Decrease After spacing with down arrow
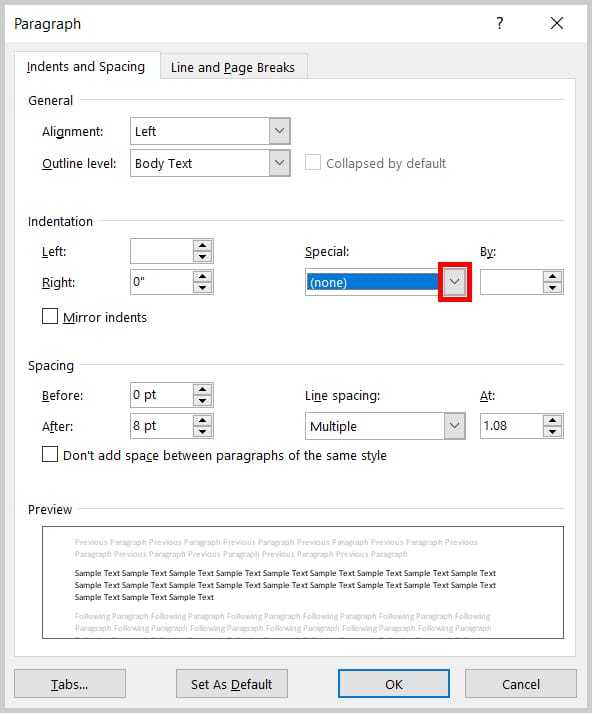Screen dimensions: 592x713 202,432
